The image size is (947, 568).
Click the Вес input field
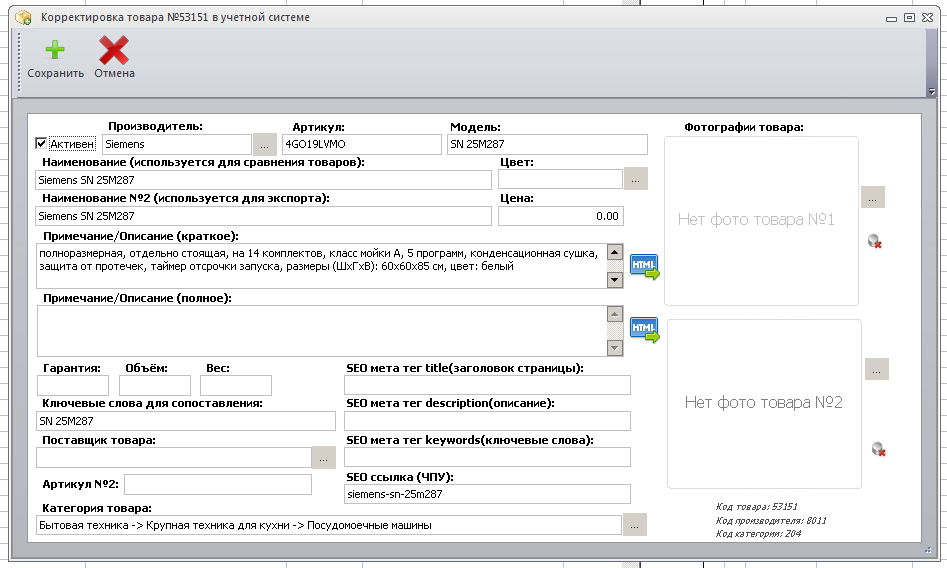click(x=236, y=386)
